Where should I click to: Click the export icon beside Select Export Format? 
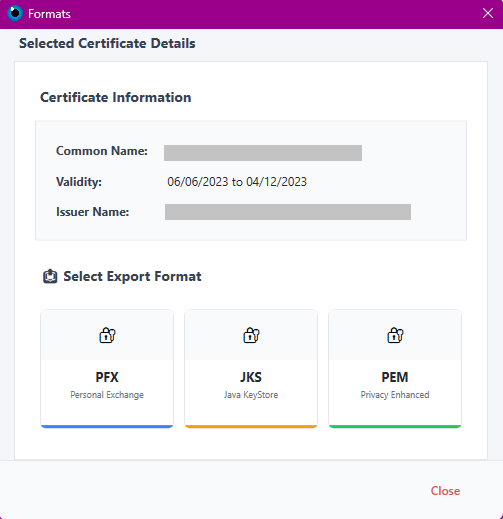50,276
